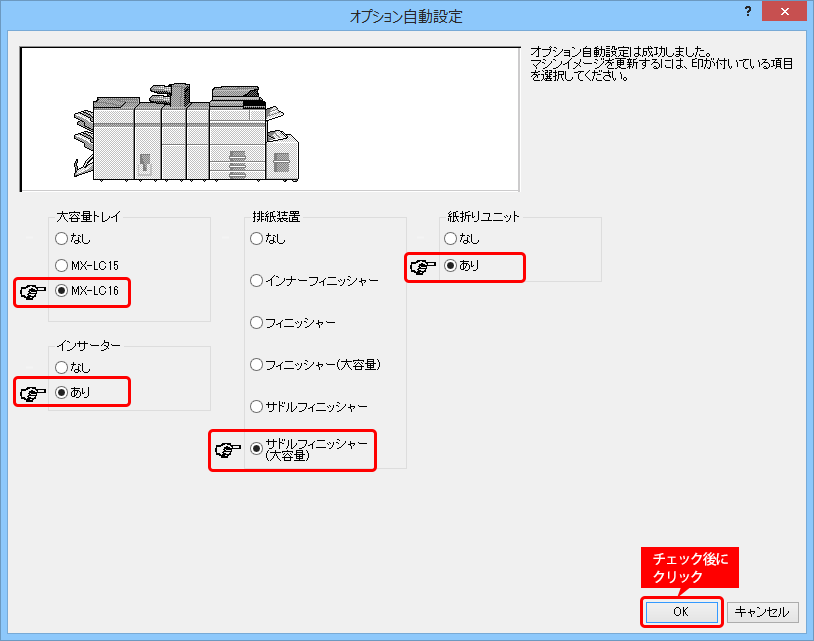Click the pointing hand icon beside MX-LC16
Screen dimensions: 814x641
35,293
